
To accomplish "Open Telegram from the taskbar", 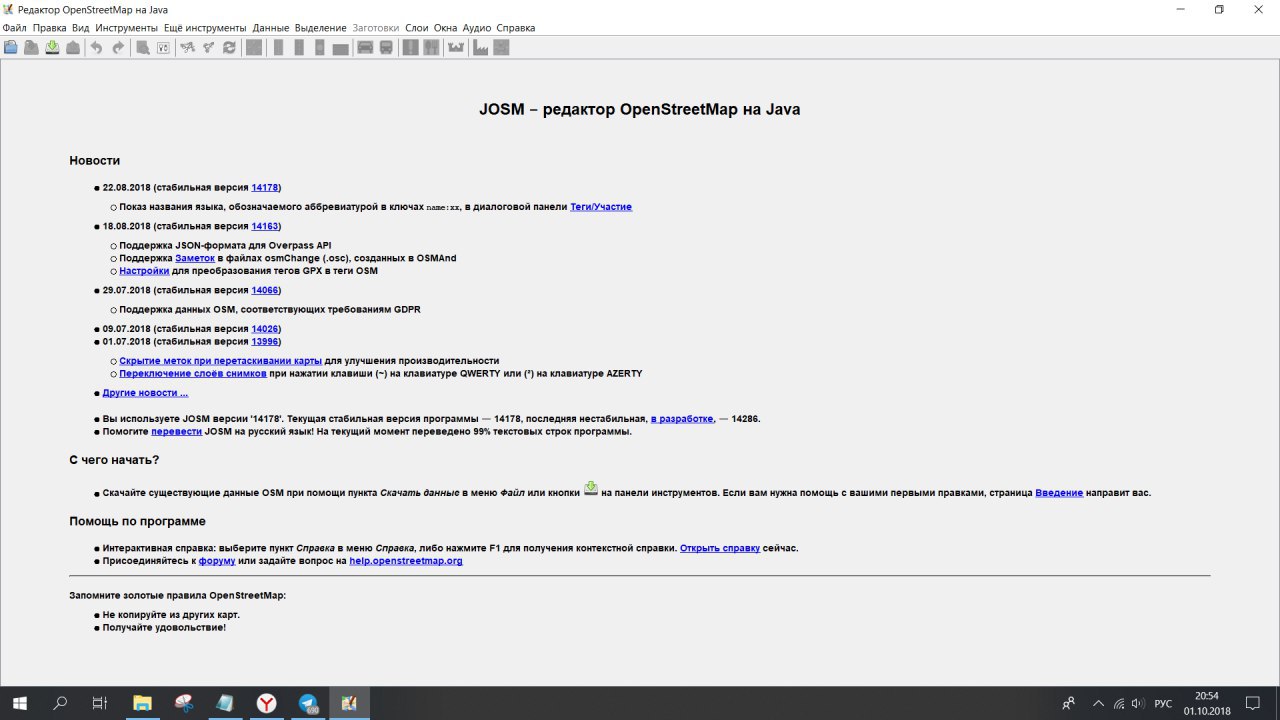I will (308, 703).
